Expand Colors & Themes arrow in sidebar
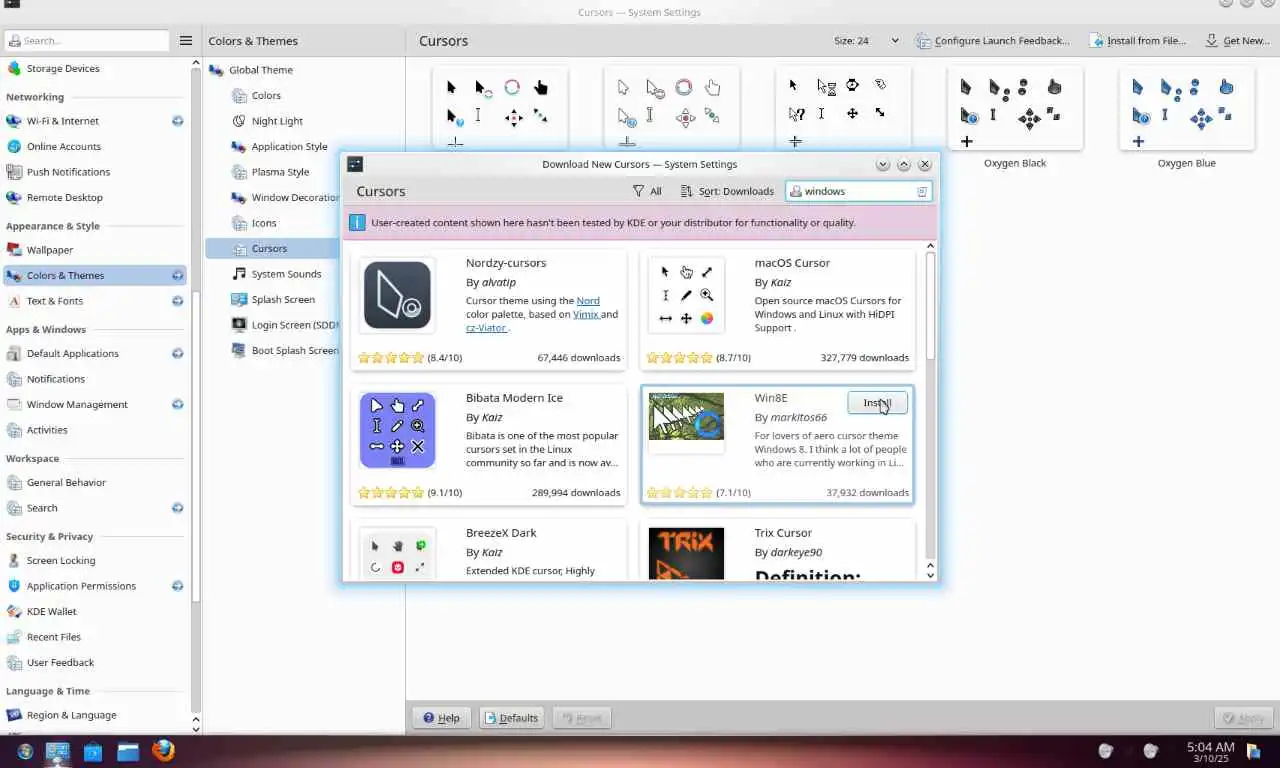This screenshot has width=1280, height=768. click(177, 275)
